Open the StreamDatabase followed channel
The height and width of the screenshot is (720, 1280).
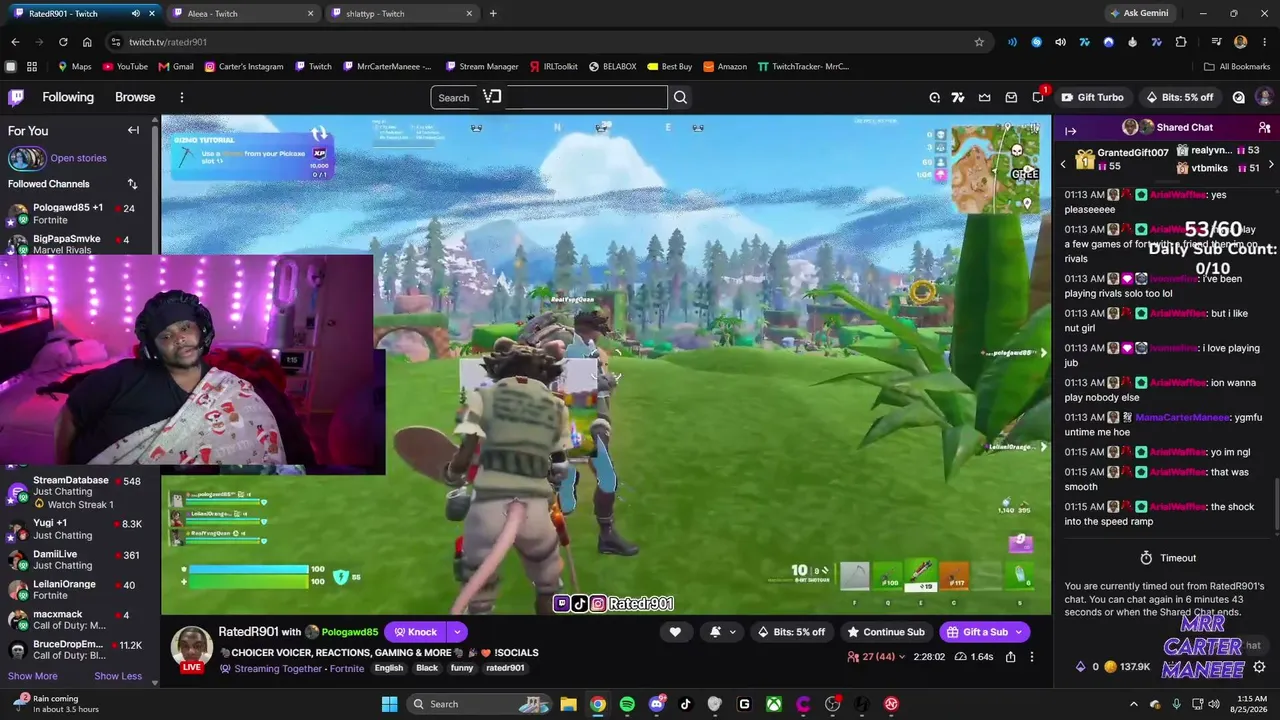tap(76, 492)
